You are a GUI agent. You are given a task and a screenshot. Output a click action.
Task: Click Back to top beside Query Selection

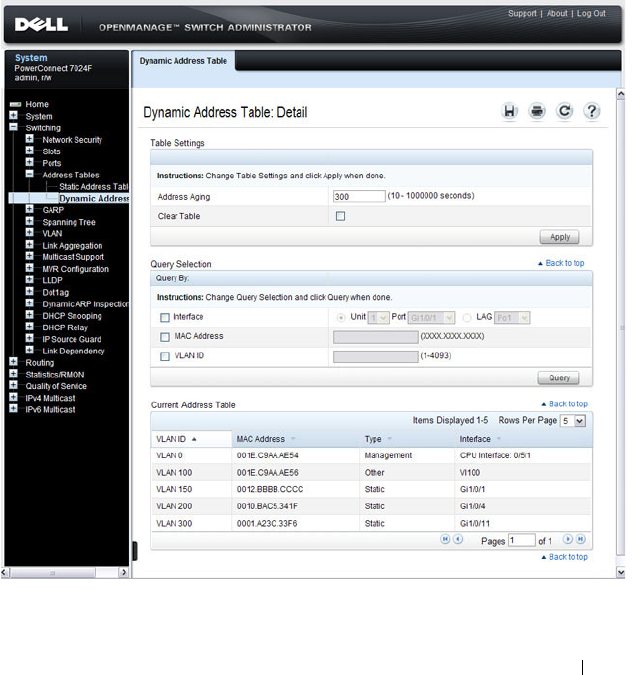(x=561, y=263)
